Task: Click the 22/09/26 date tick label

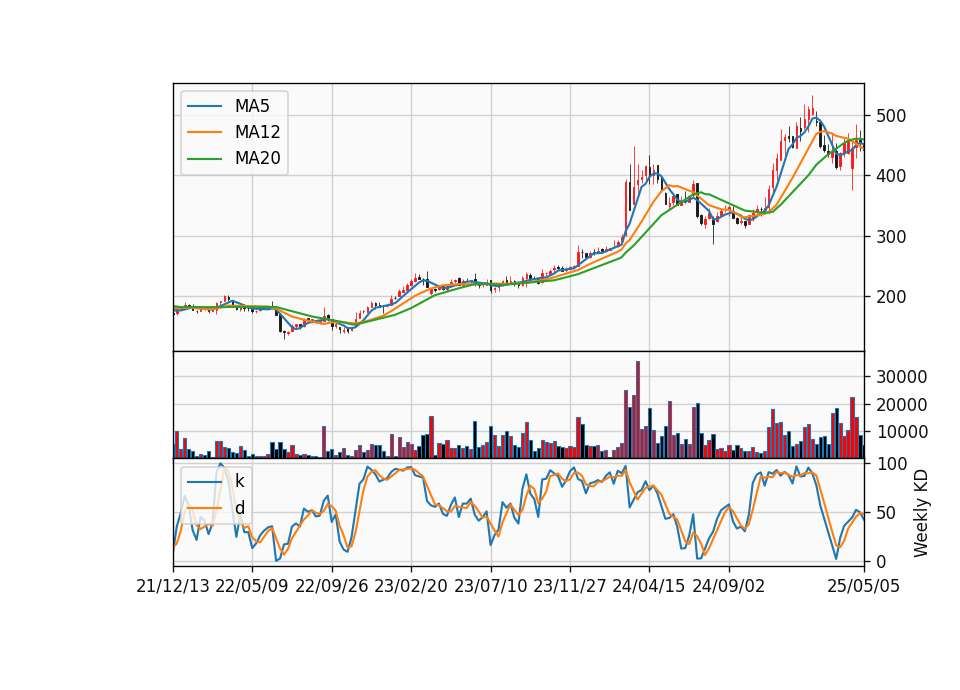Action: pyautogui.click(x=332, y=587)
